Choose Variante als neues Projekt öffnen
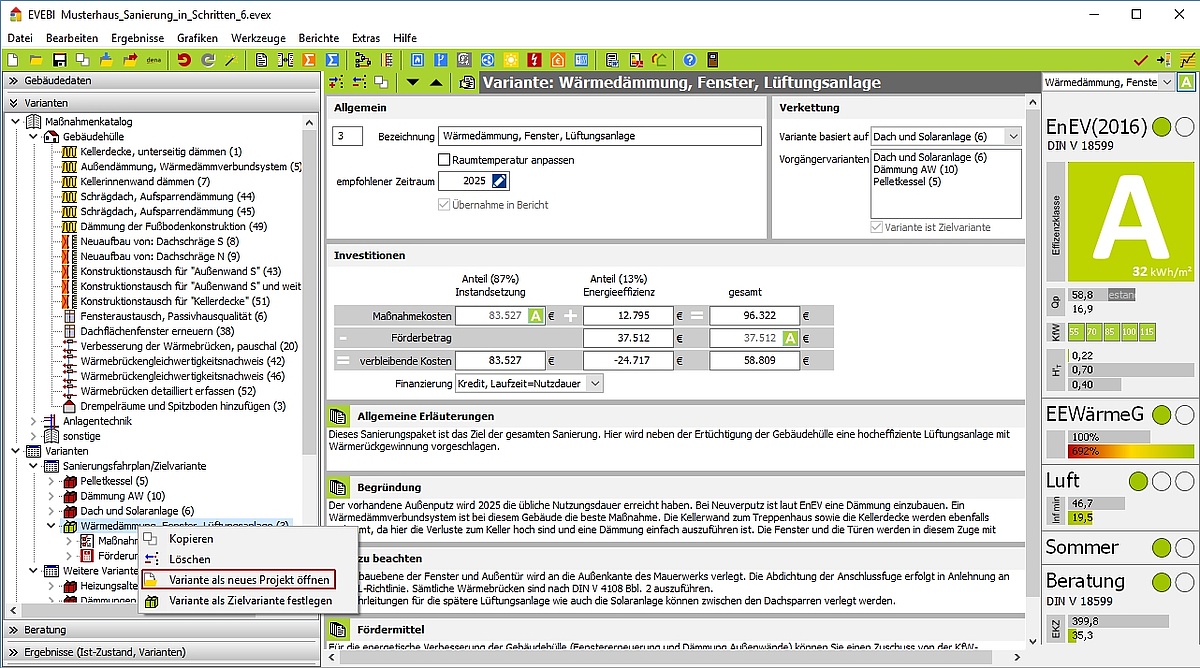The height and width of the screenshot is (668, 1200). (x=237, y=579)
